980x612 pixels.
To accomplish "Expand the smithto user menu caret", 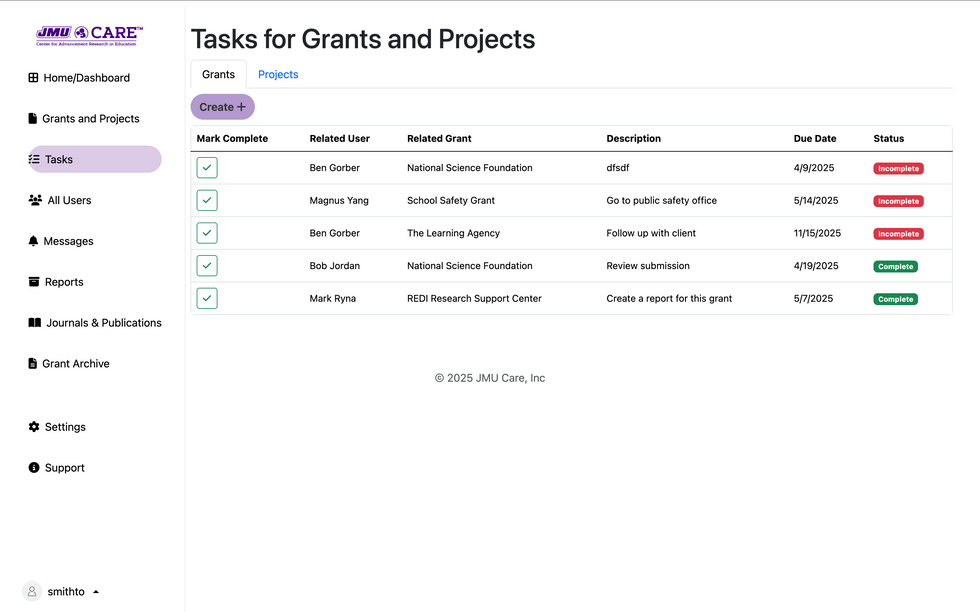I will (96, 592).
